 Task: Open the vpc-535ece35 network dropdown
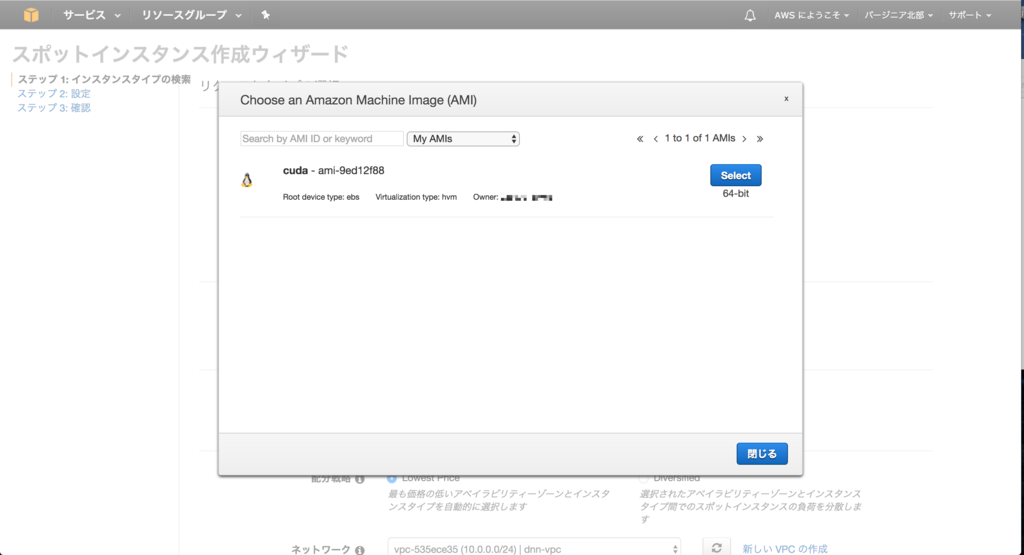[534, 549]
